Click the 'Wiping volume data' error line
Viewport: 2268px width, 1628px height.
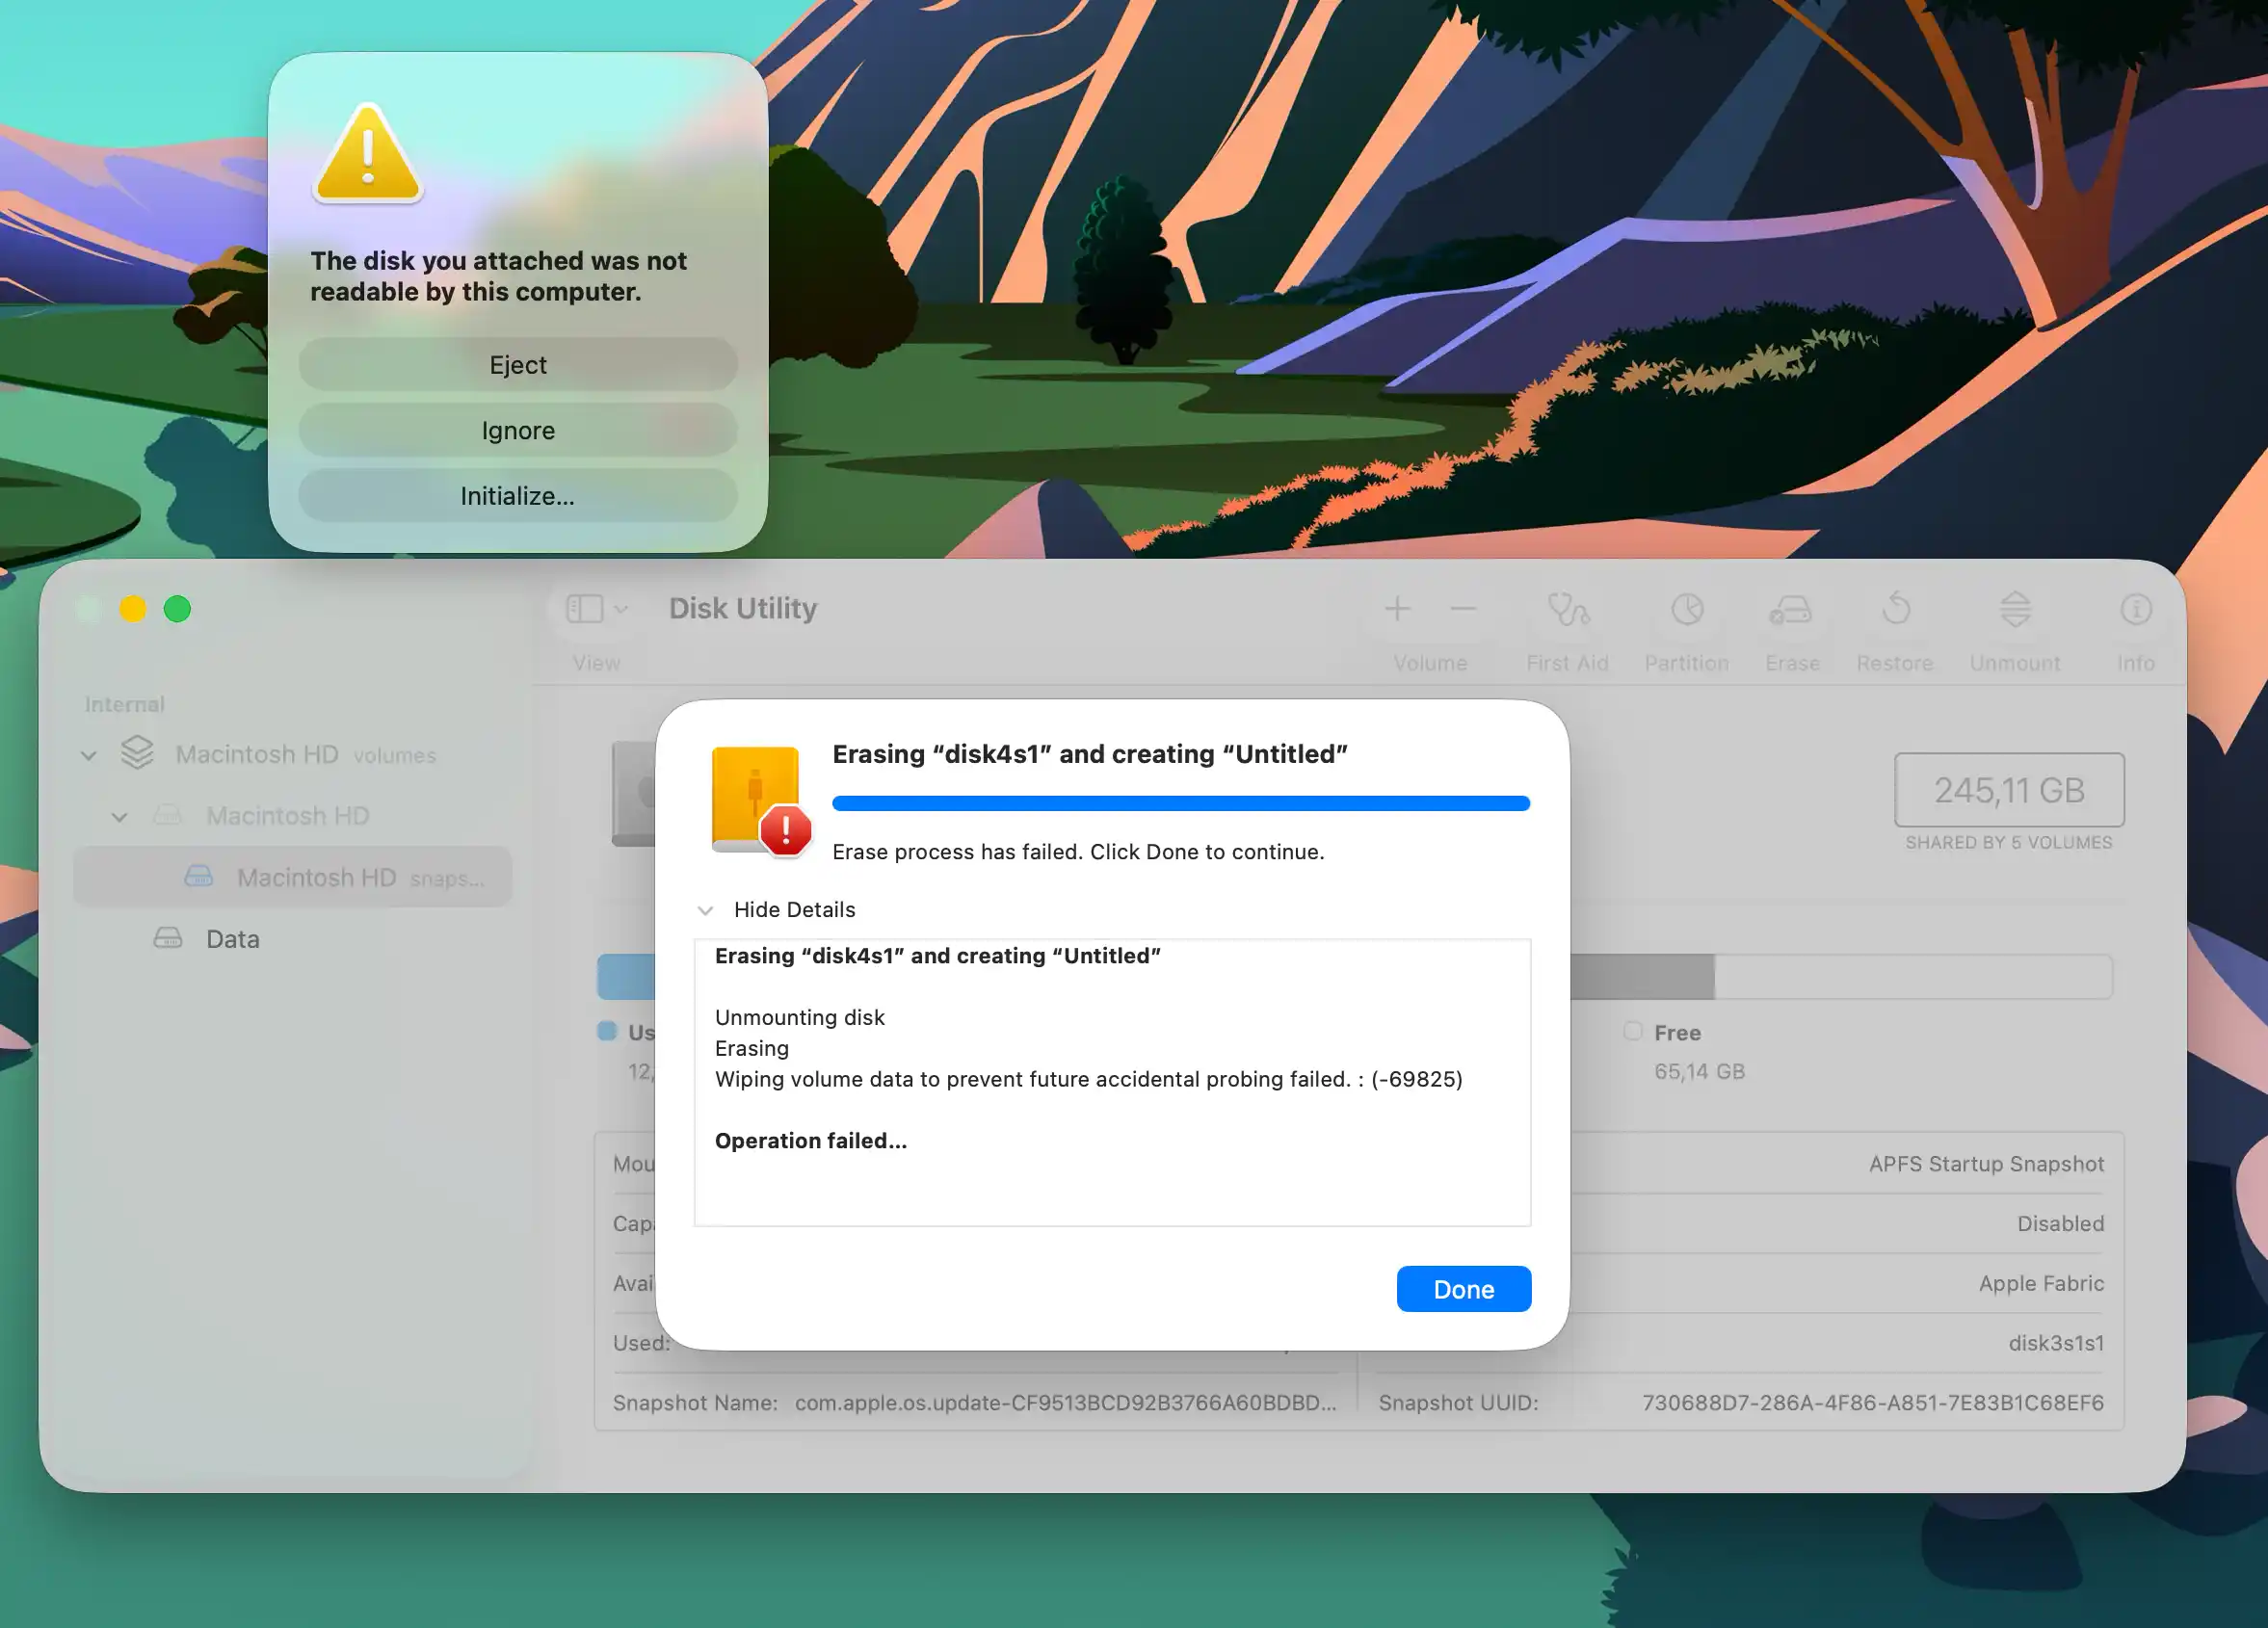(x=1088, y=1079)
